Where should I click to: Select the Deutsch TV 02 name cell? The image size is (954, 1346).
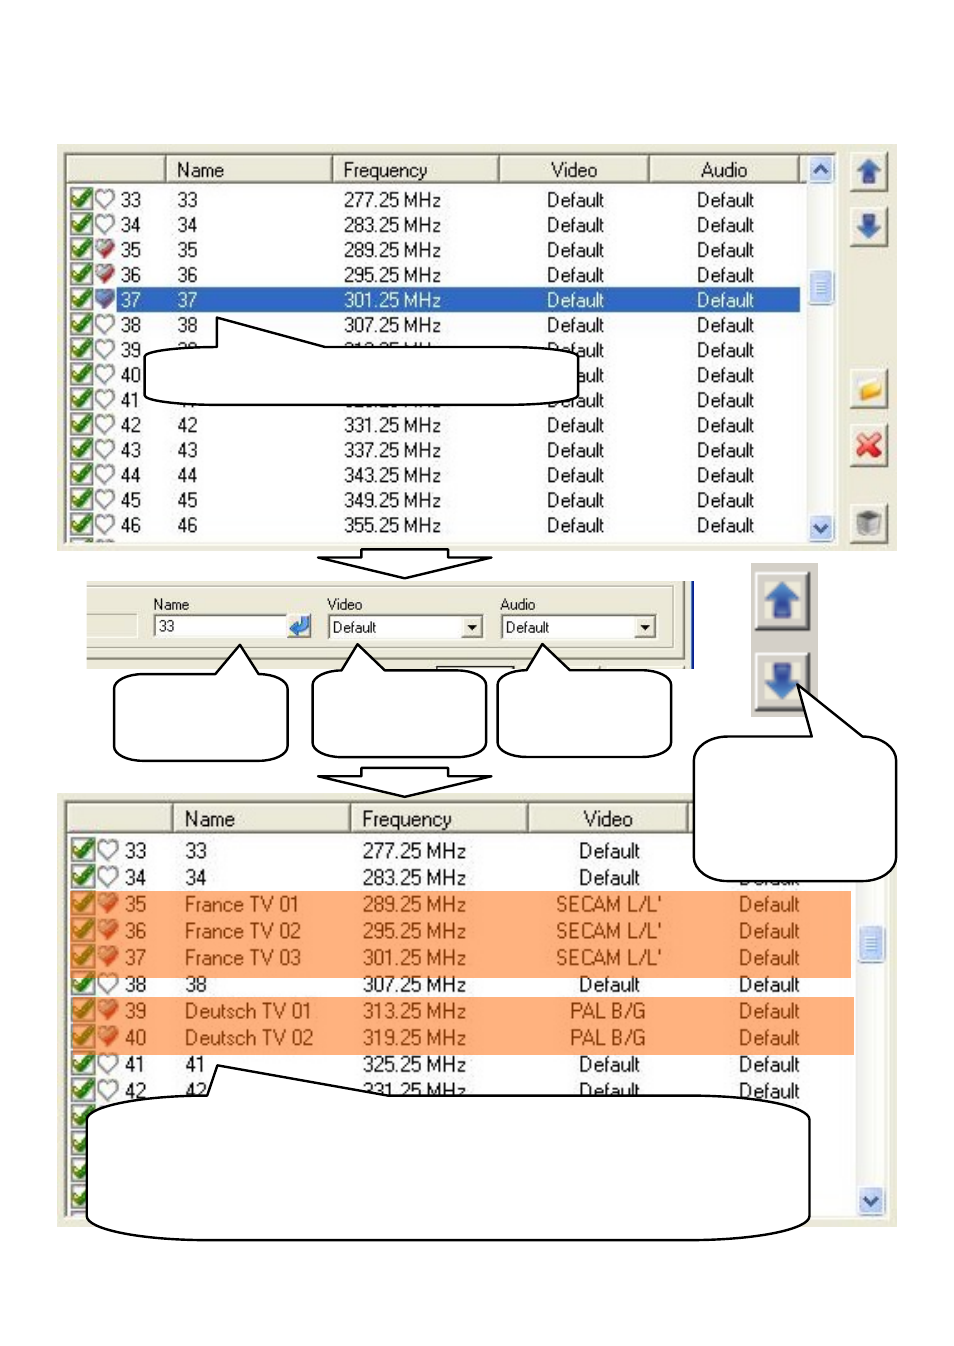248,1038
